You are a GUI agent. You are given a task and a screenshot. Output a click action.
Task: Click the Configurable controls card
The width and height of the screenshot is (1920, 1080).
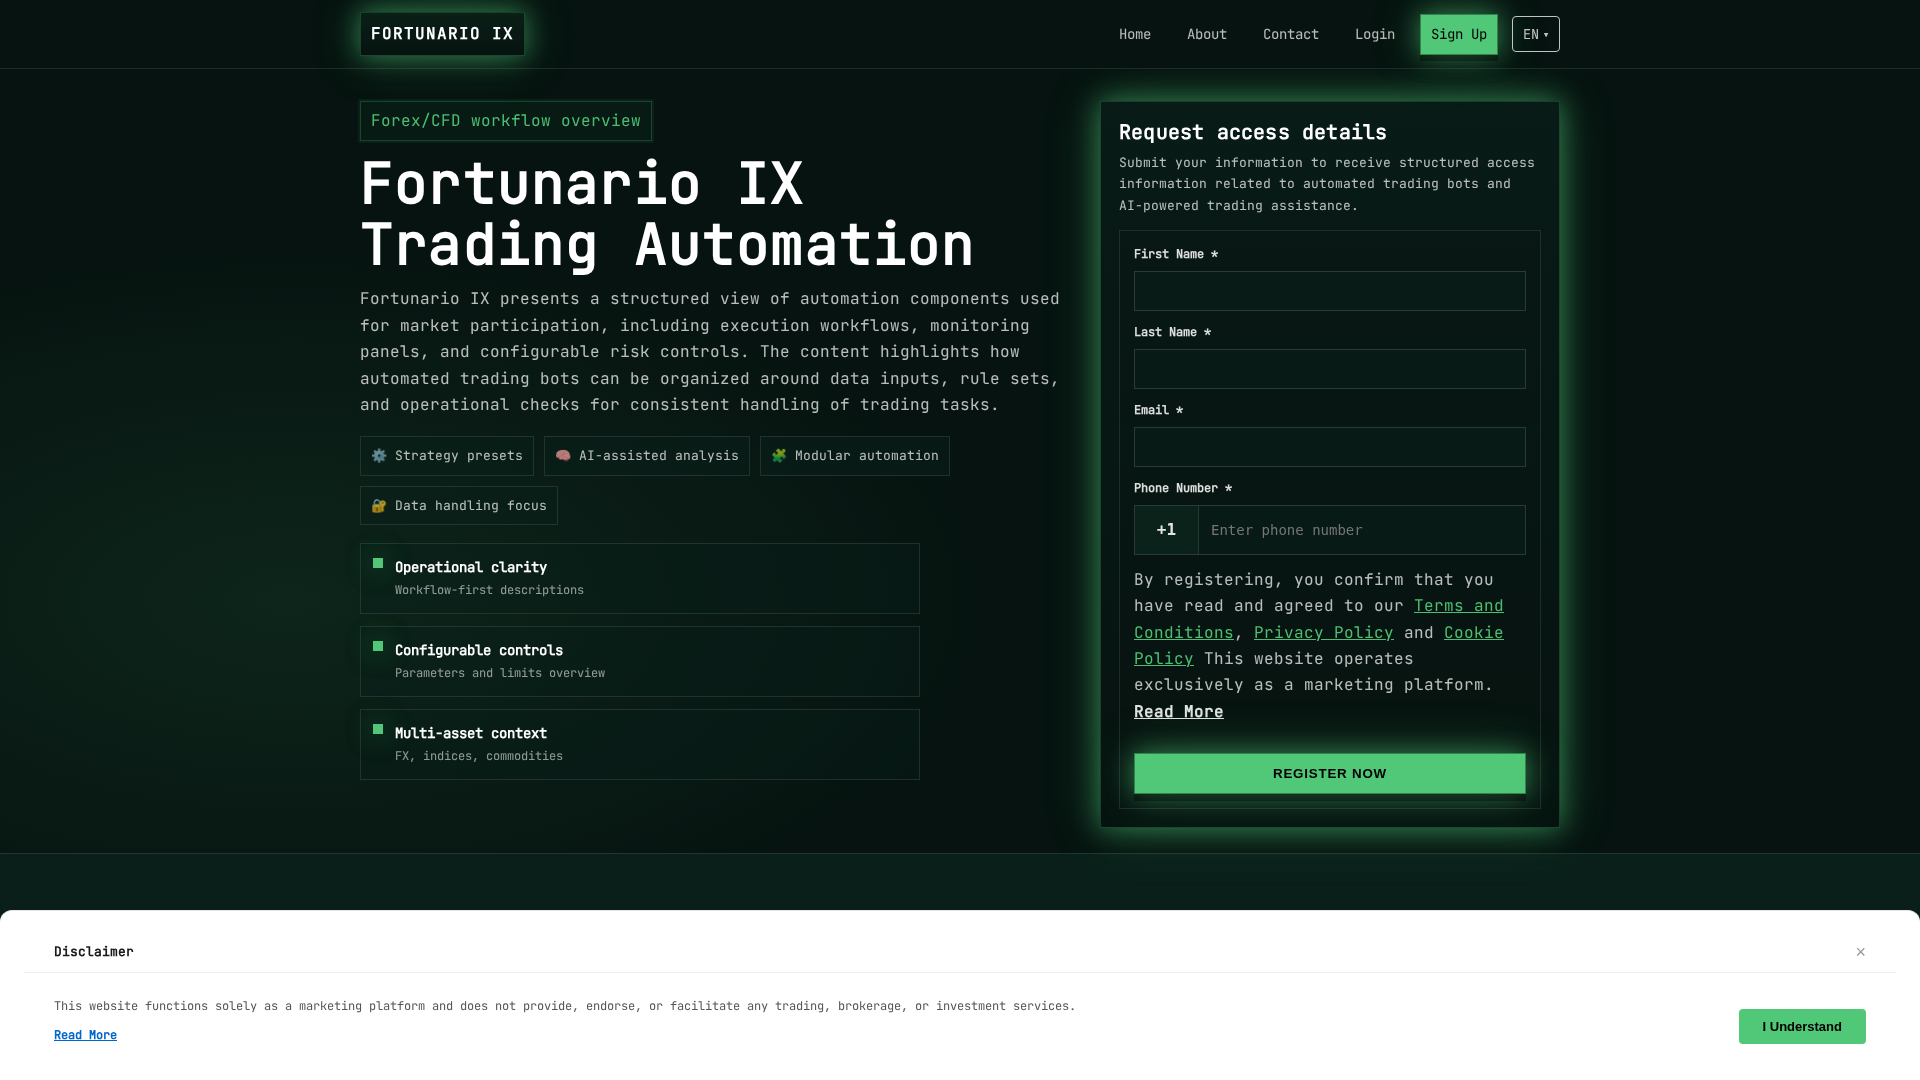[x=640, y=662]
